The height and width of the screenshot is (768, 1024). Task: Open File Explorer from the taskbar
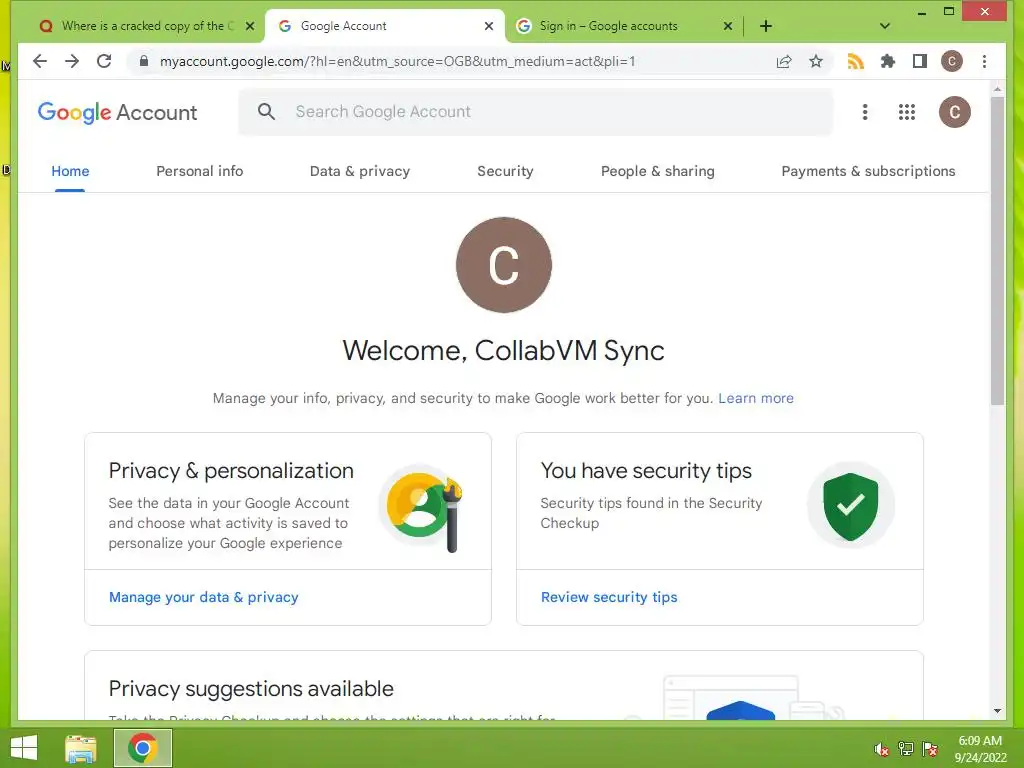click(81, 748)
